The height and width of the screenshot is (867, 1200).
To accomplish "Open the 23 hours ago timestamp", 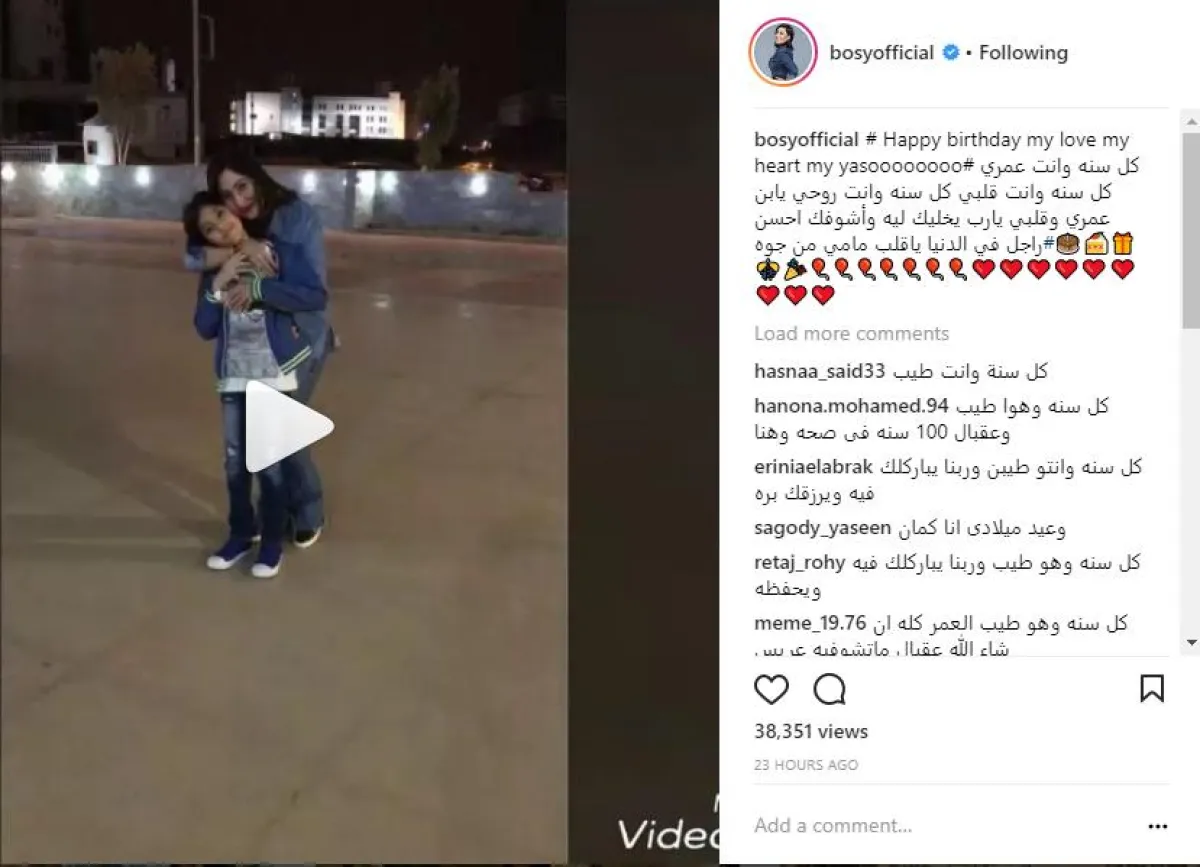I will (x=806, y=765).
